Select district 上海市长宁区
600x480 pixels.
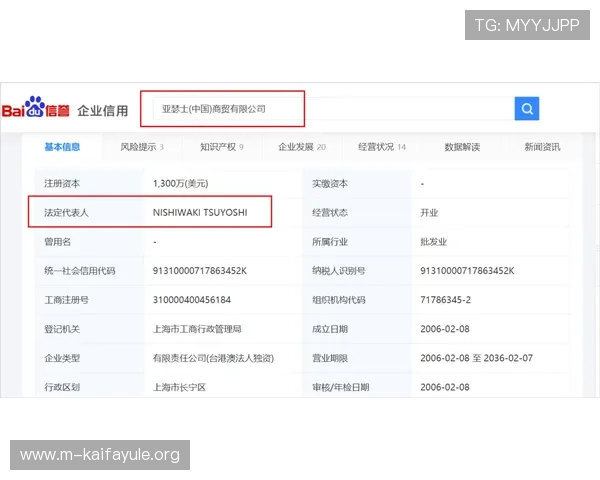point(179,387)
